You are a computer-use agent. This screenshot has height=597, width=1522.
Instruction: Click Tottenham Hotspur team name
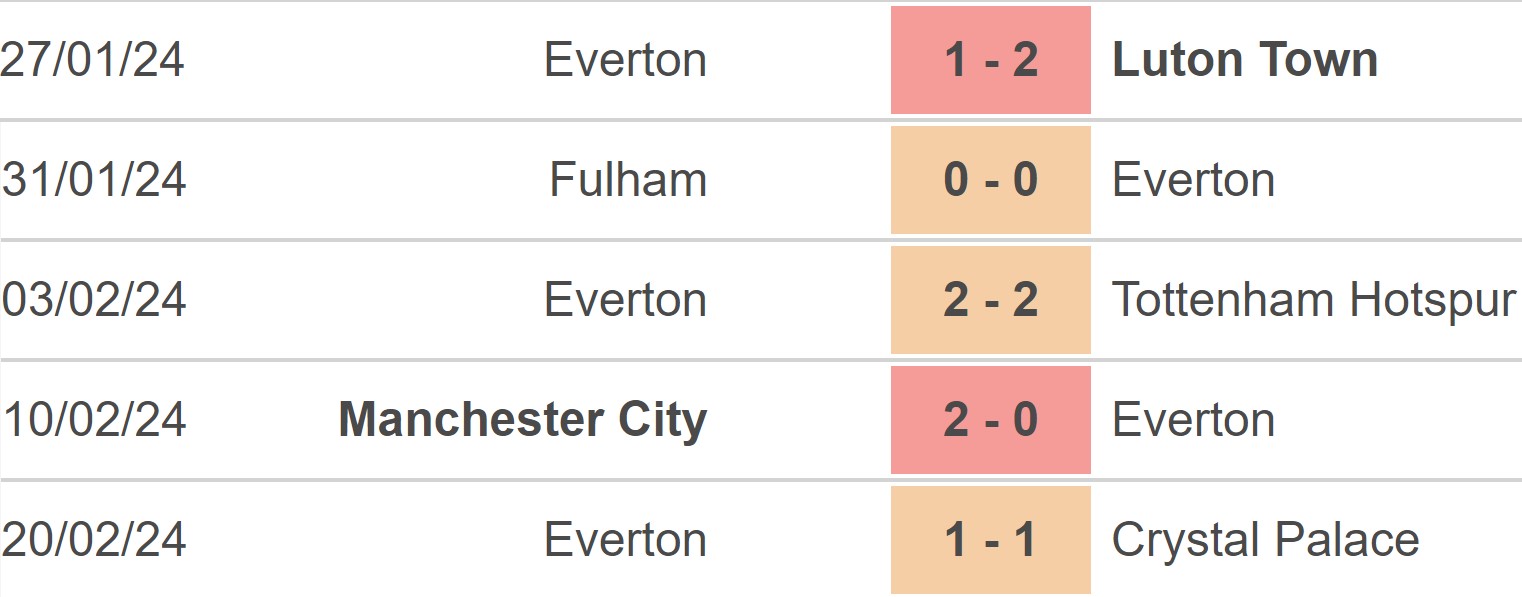(1314, 300)
